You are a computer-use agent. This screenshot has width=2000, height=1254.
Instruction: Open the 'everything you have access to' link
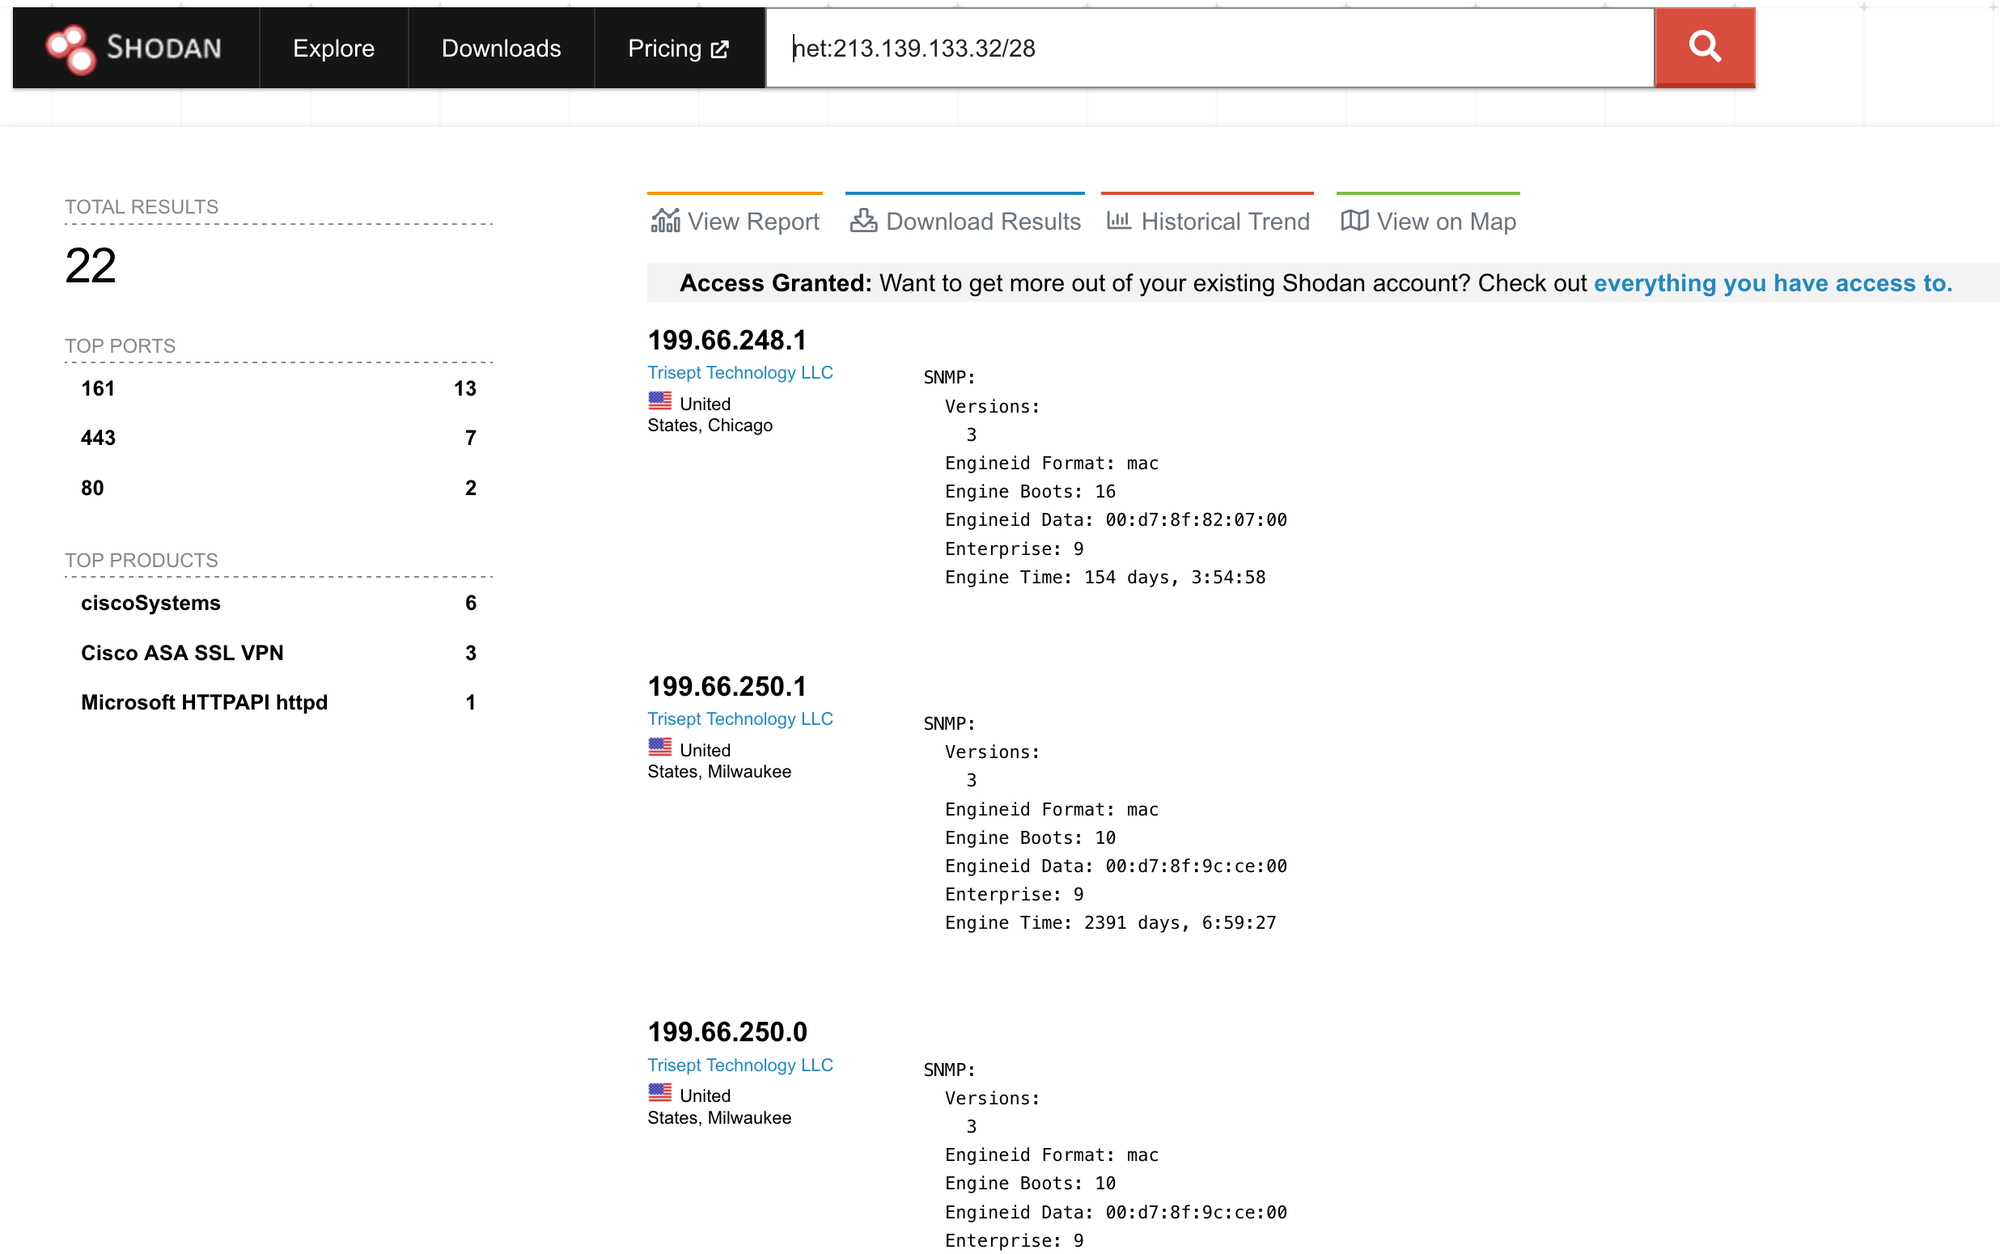pyautogui.click(x=1772, y=283)
